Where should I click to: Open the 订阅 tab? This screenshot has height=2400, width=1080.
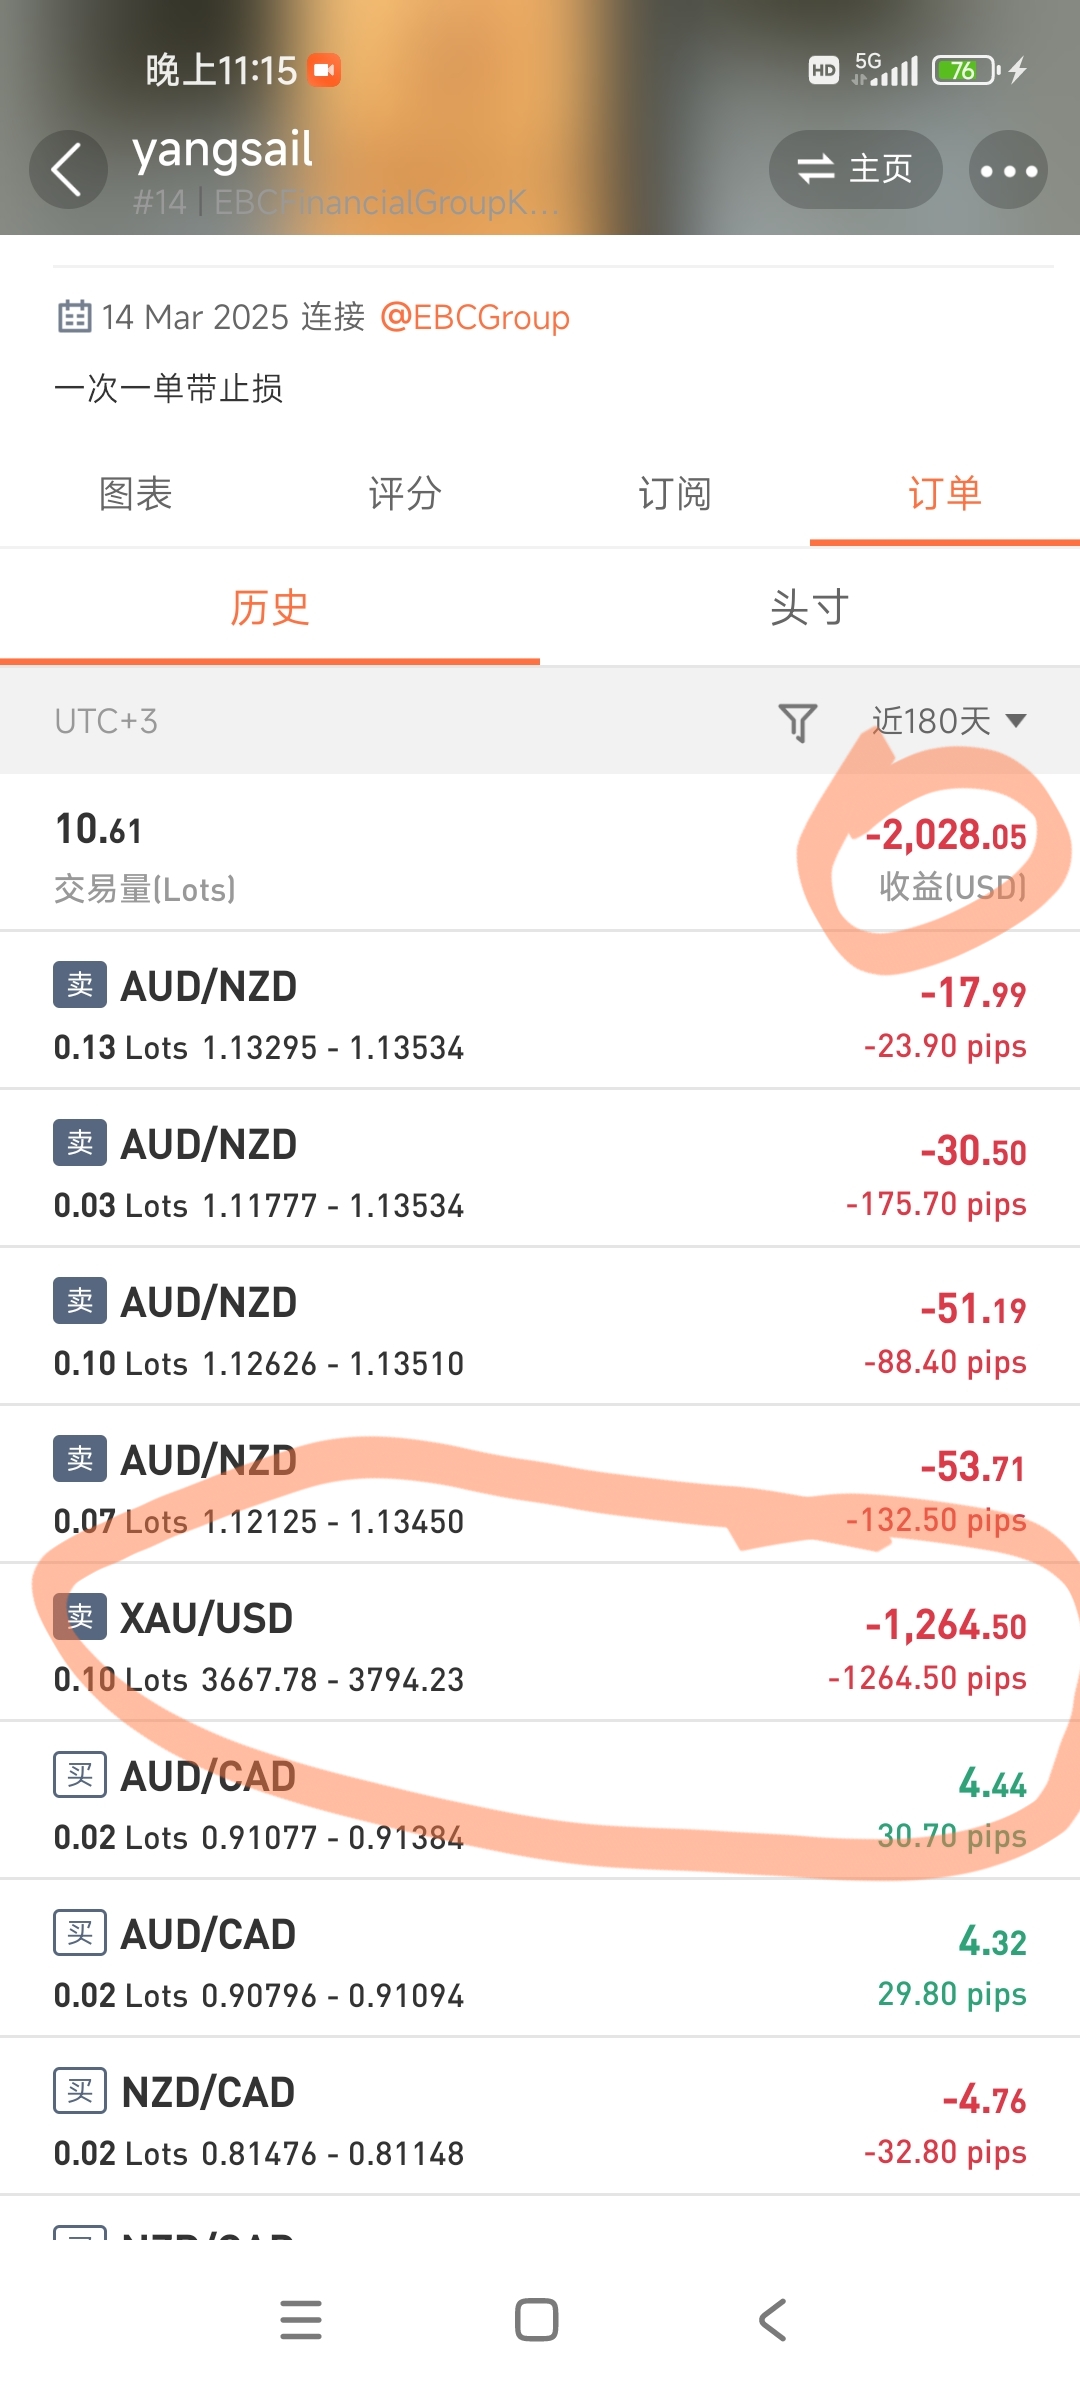coord(675,493)
